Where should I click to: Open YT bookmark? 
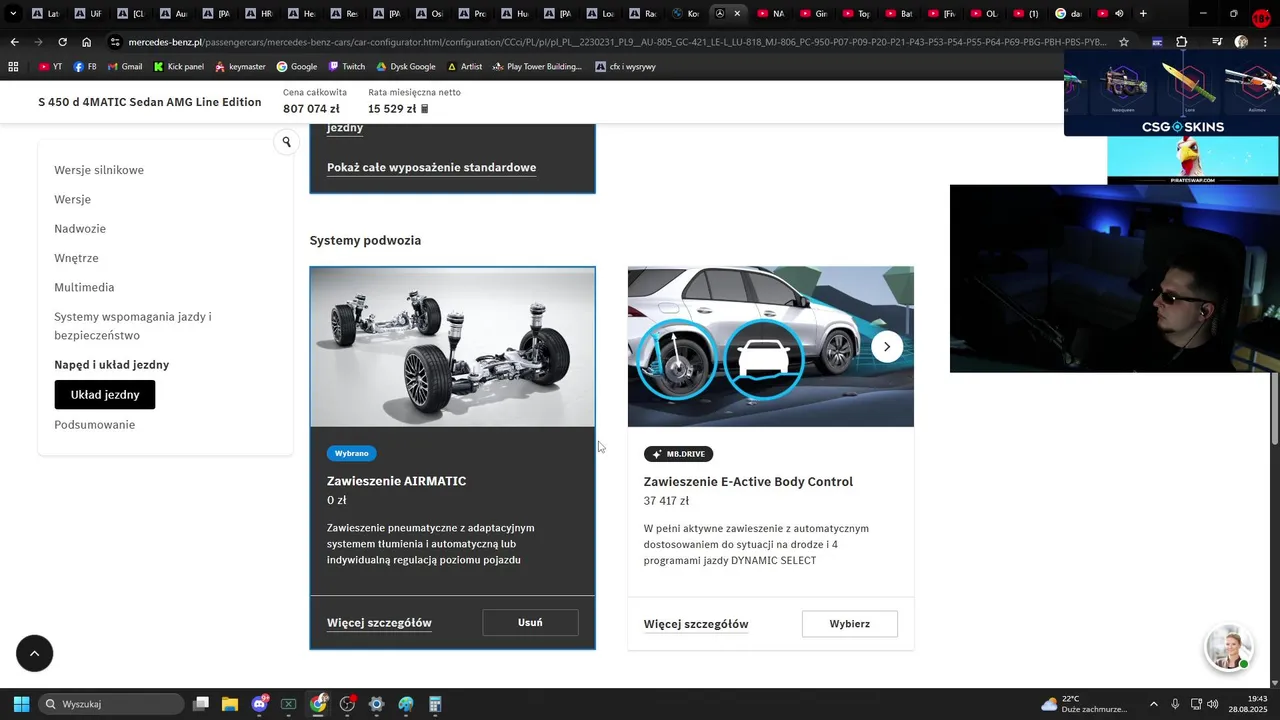[50, 67]
